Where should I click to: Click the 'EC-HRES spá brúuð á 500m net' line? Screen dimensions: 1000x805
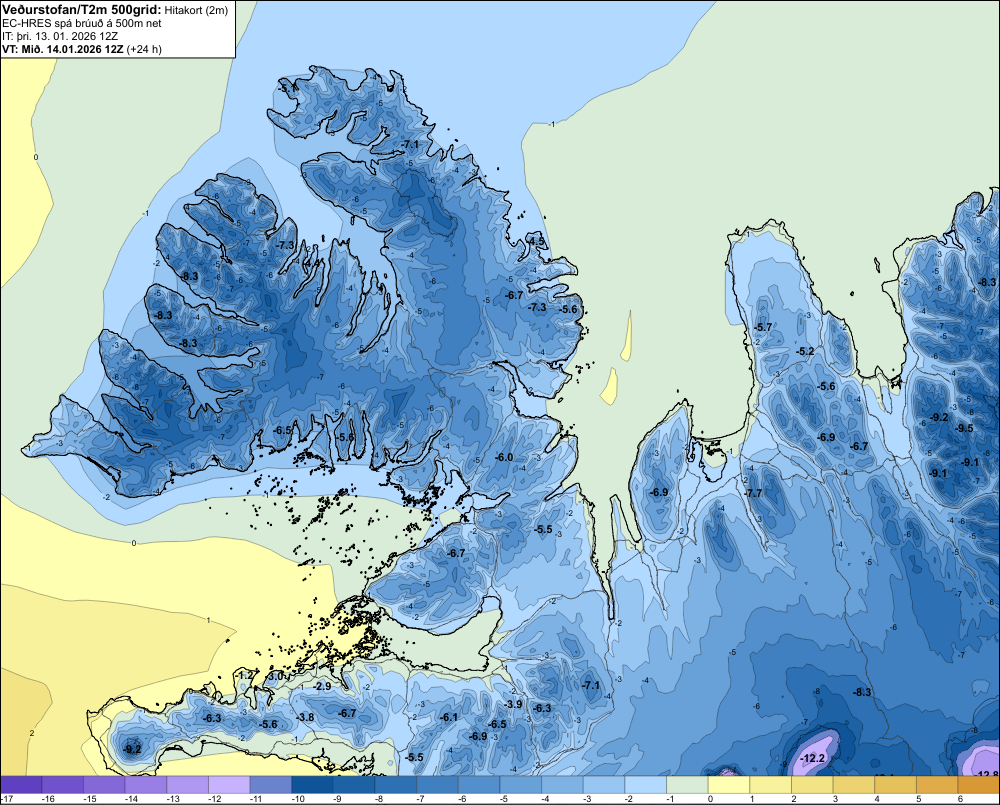[82, 23]
